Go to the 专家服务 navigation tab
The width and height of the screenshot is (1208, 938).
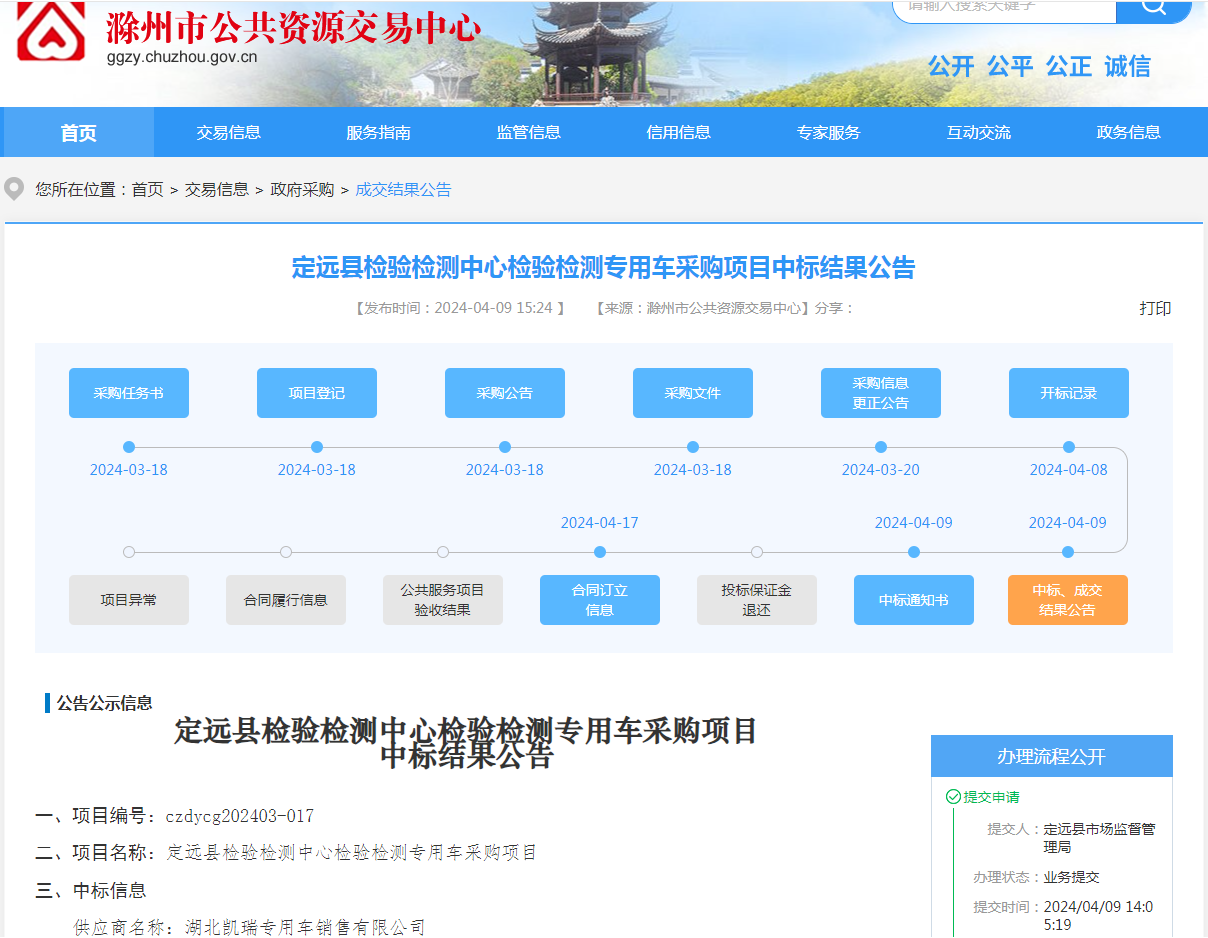point(828,132)
